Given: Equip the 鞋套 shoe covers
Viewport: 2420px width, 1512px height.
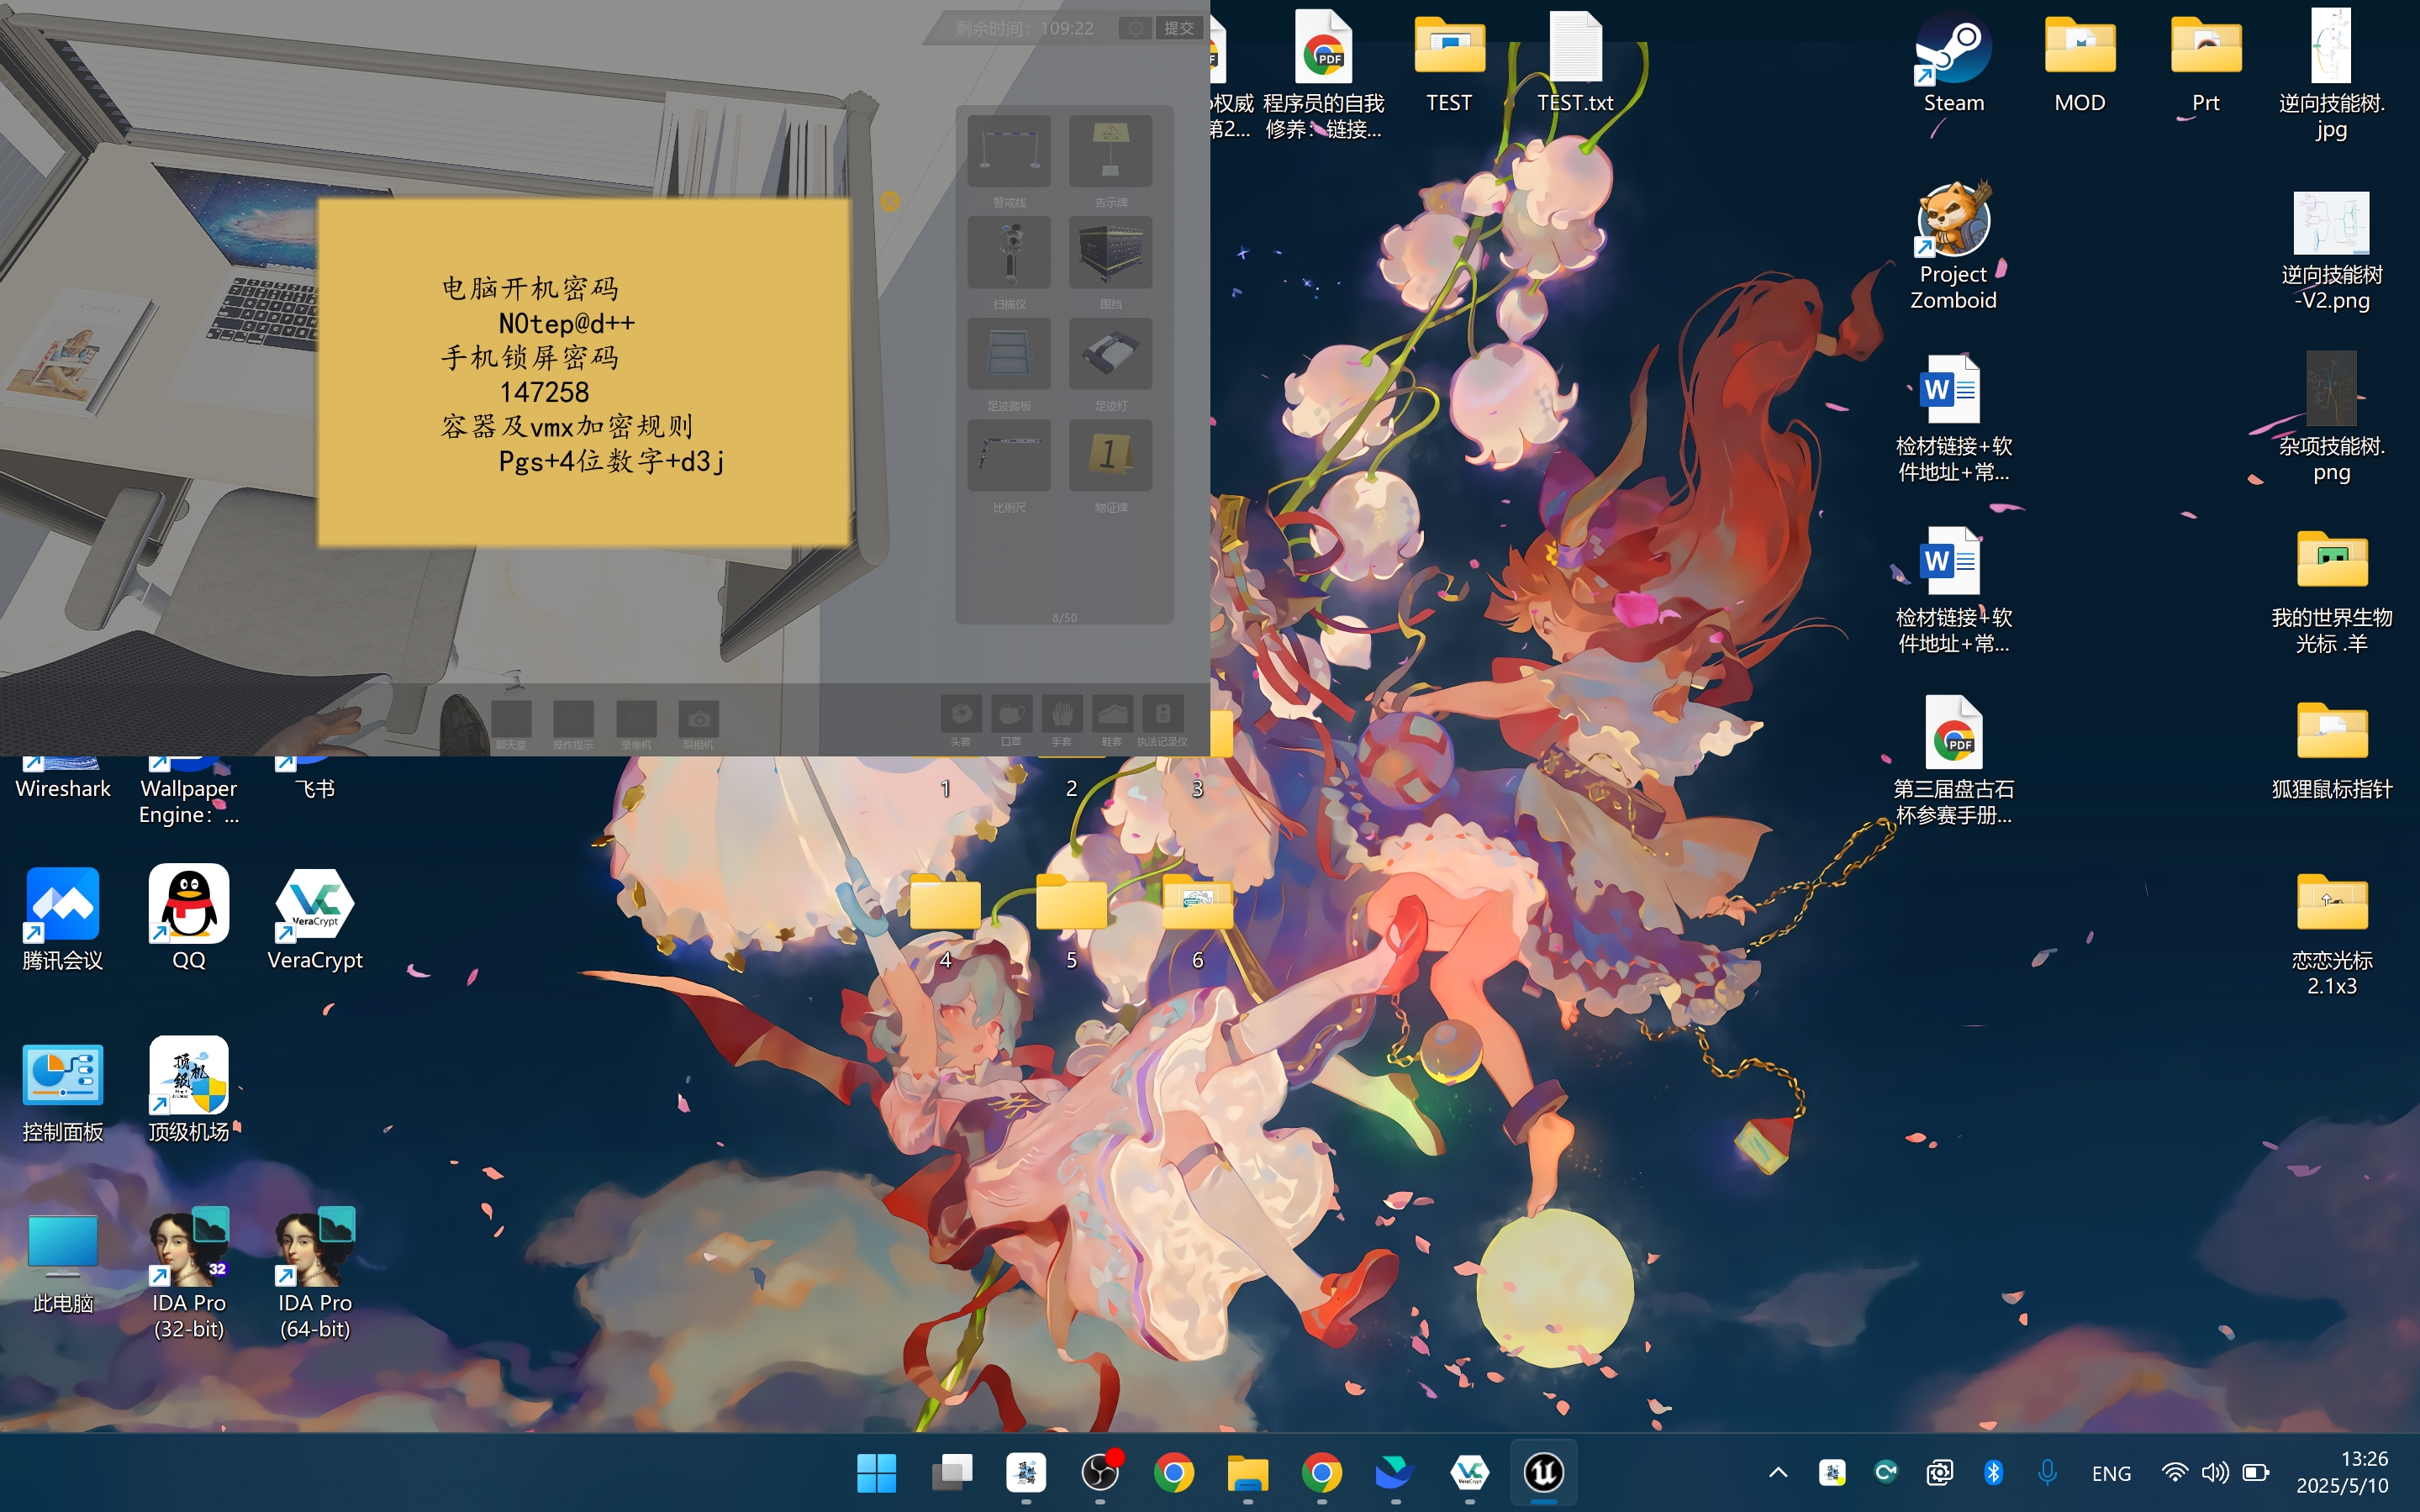Looking at the screenshot, I should point(1112,714).
